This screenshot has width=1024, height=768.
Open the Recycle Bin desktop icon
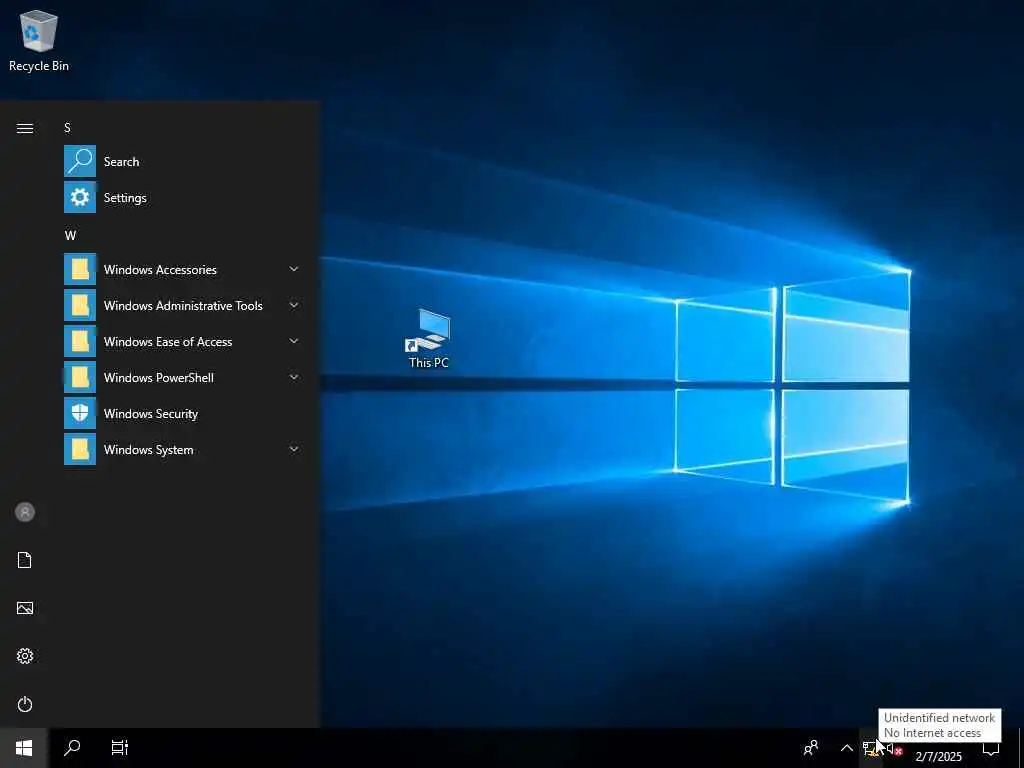(39, 40)
